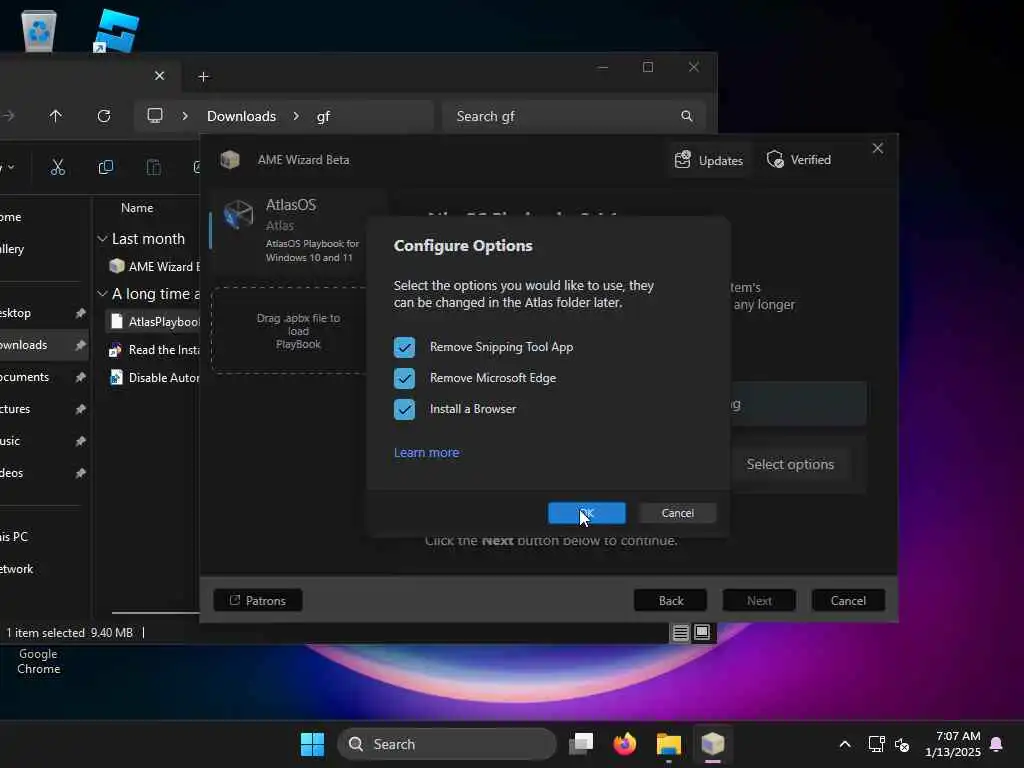Select the Read the Instructions file
Viewport: 1024px width, 768px height.
click(155, 350)
